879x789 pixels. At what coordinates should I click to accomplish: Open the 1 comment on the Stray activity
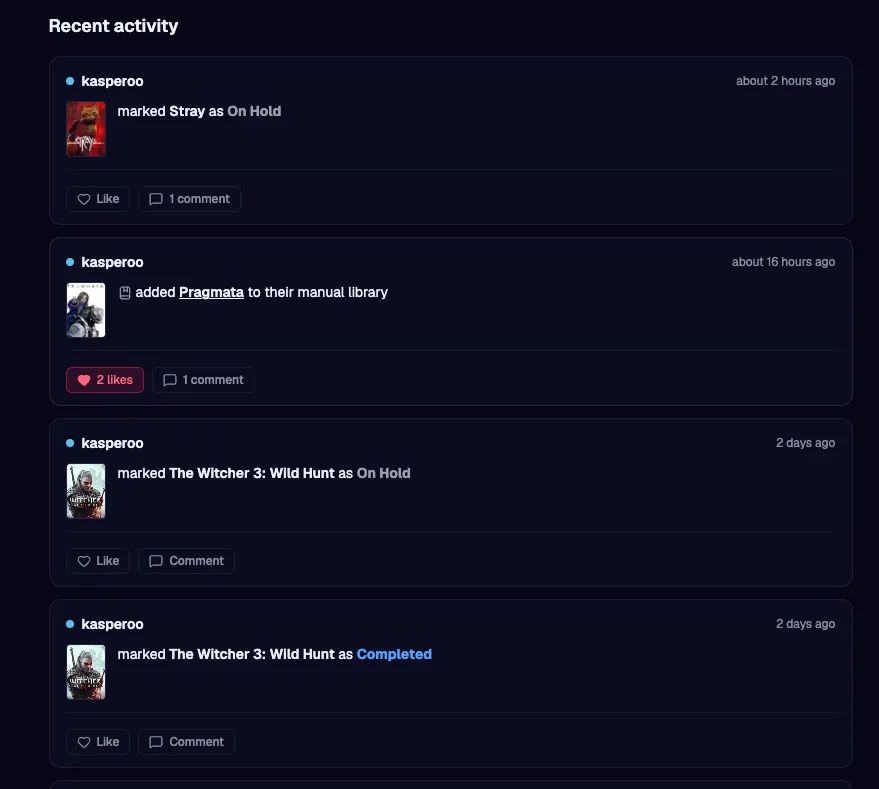[189, 199]
